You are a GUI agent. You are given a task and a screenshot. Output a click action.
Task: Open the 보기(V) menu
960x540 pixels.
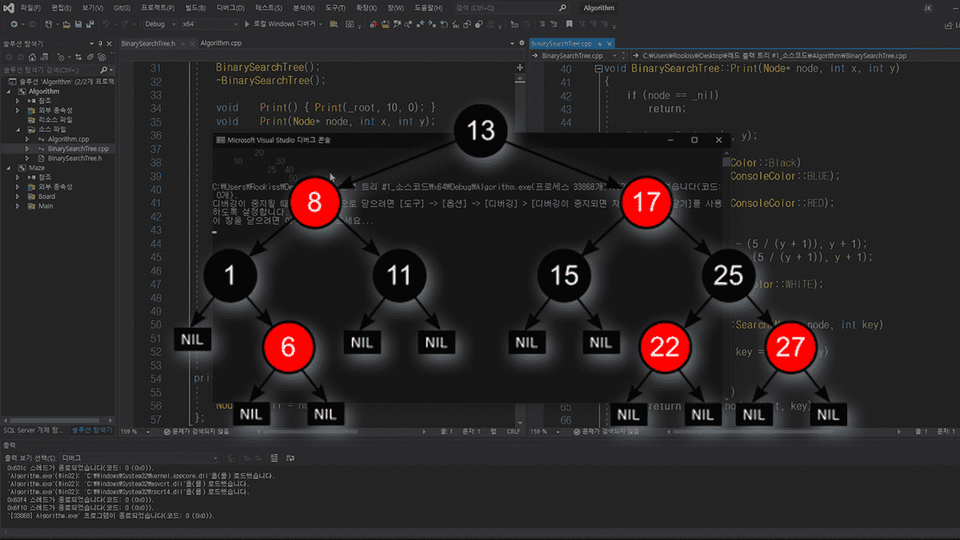click(92, 8)
